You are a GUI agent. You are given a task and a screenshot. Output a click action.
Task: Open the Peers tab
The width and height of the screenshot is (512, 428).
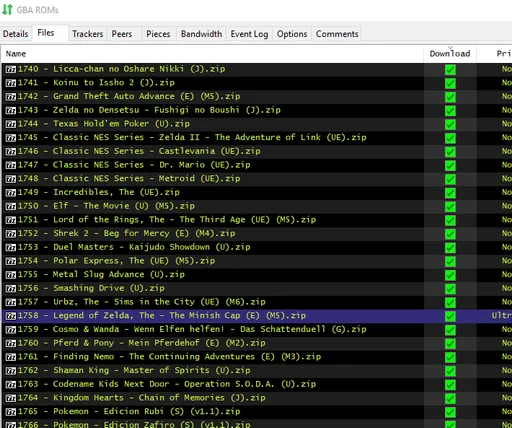[122, 34]
